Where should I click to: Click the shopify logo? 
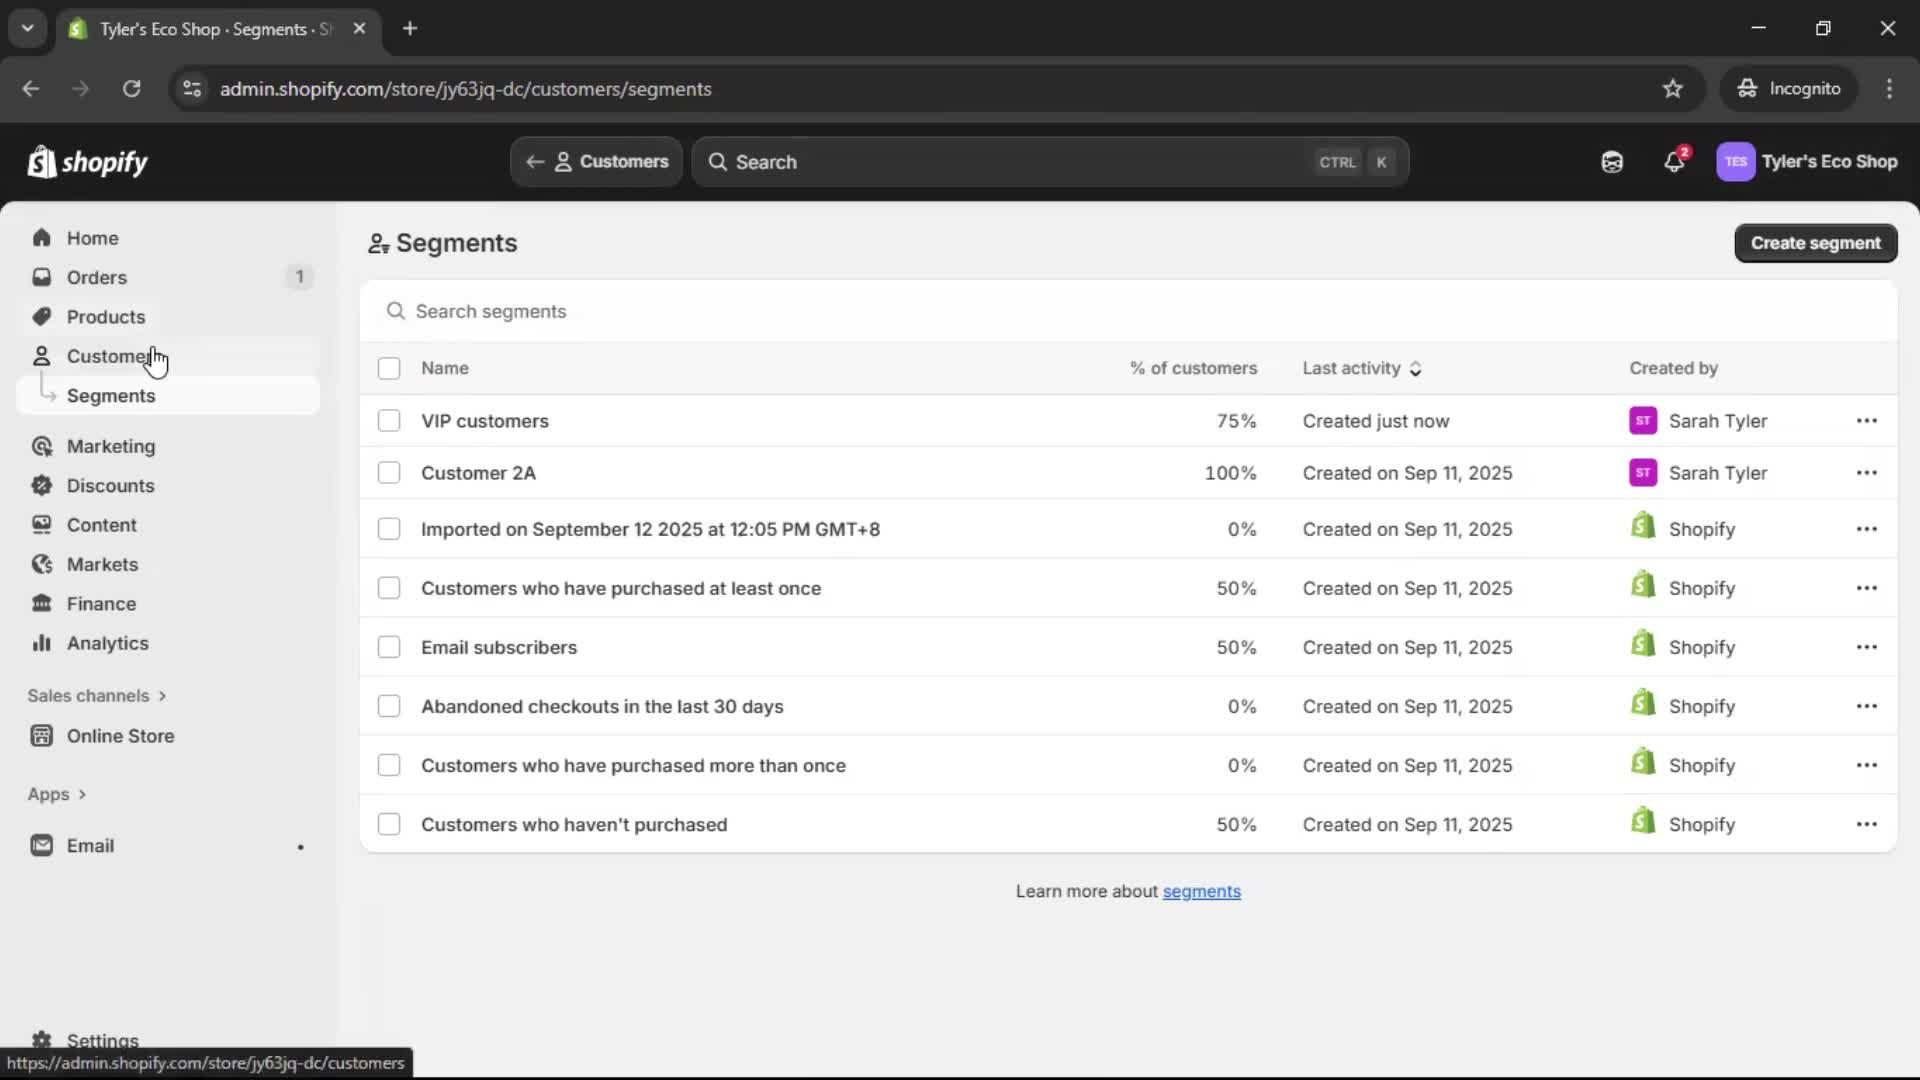click(x=88, y=161)
